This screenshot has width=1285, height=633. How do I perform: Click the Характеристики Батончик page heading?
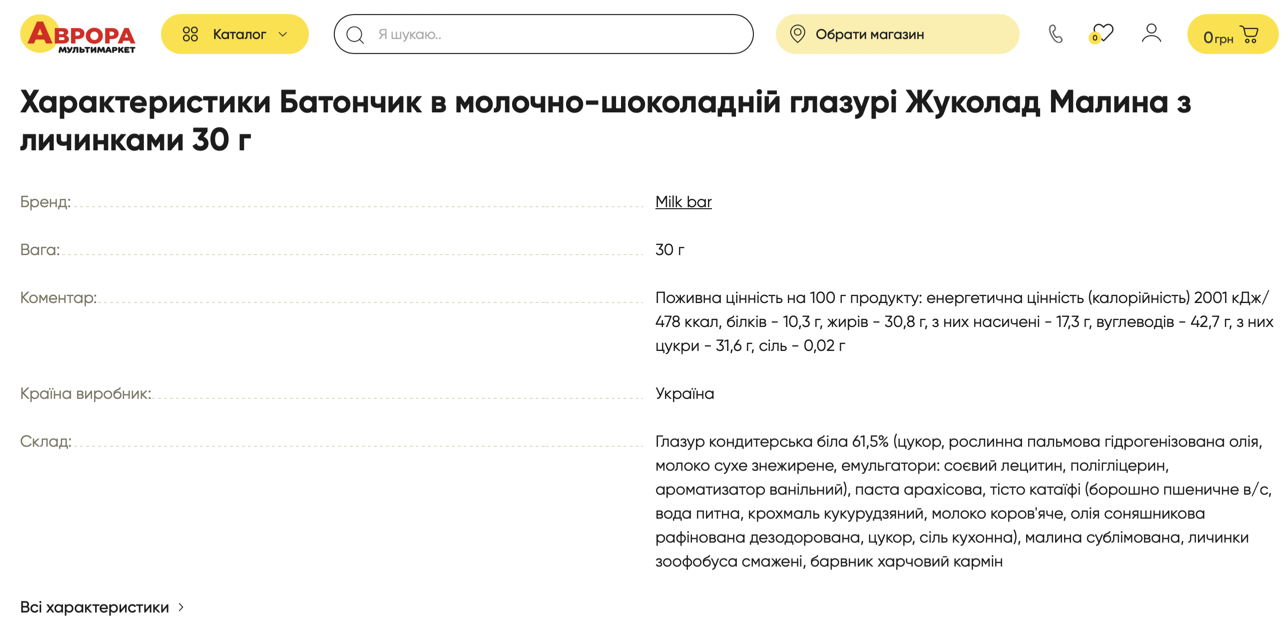pos(605,120)
